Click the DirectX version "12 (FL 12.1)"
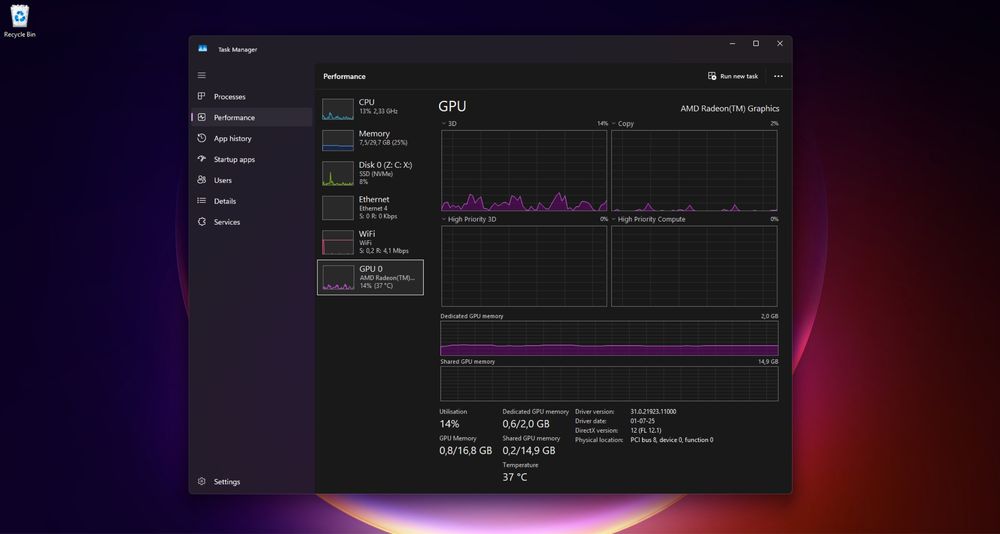The width and height of the screenshot is (1000, 534). pyautogui.click(x=645, y=431)
